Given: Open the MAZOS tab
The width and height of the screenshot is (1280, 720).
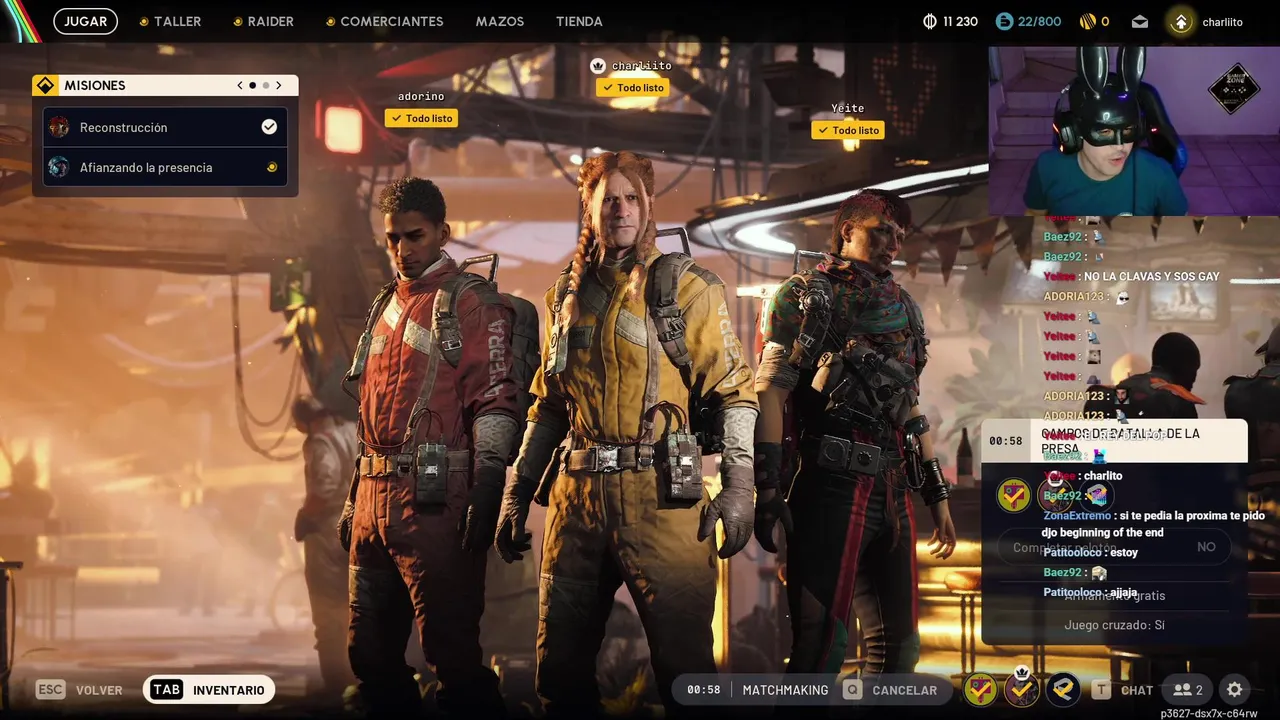Looking at the screenshot, I should click(500, 21).
